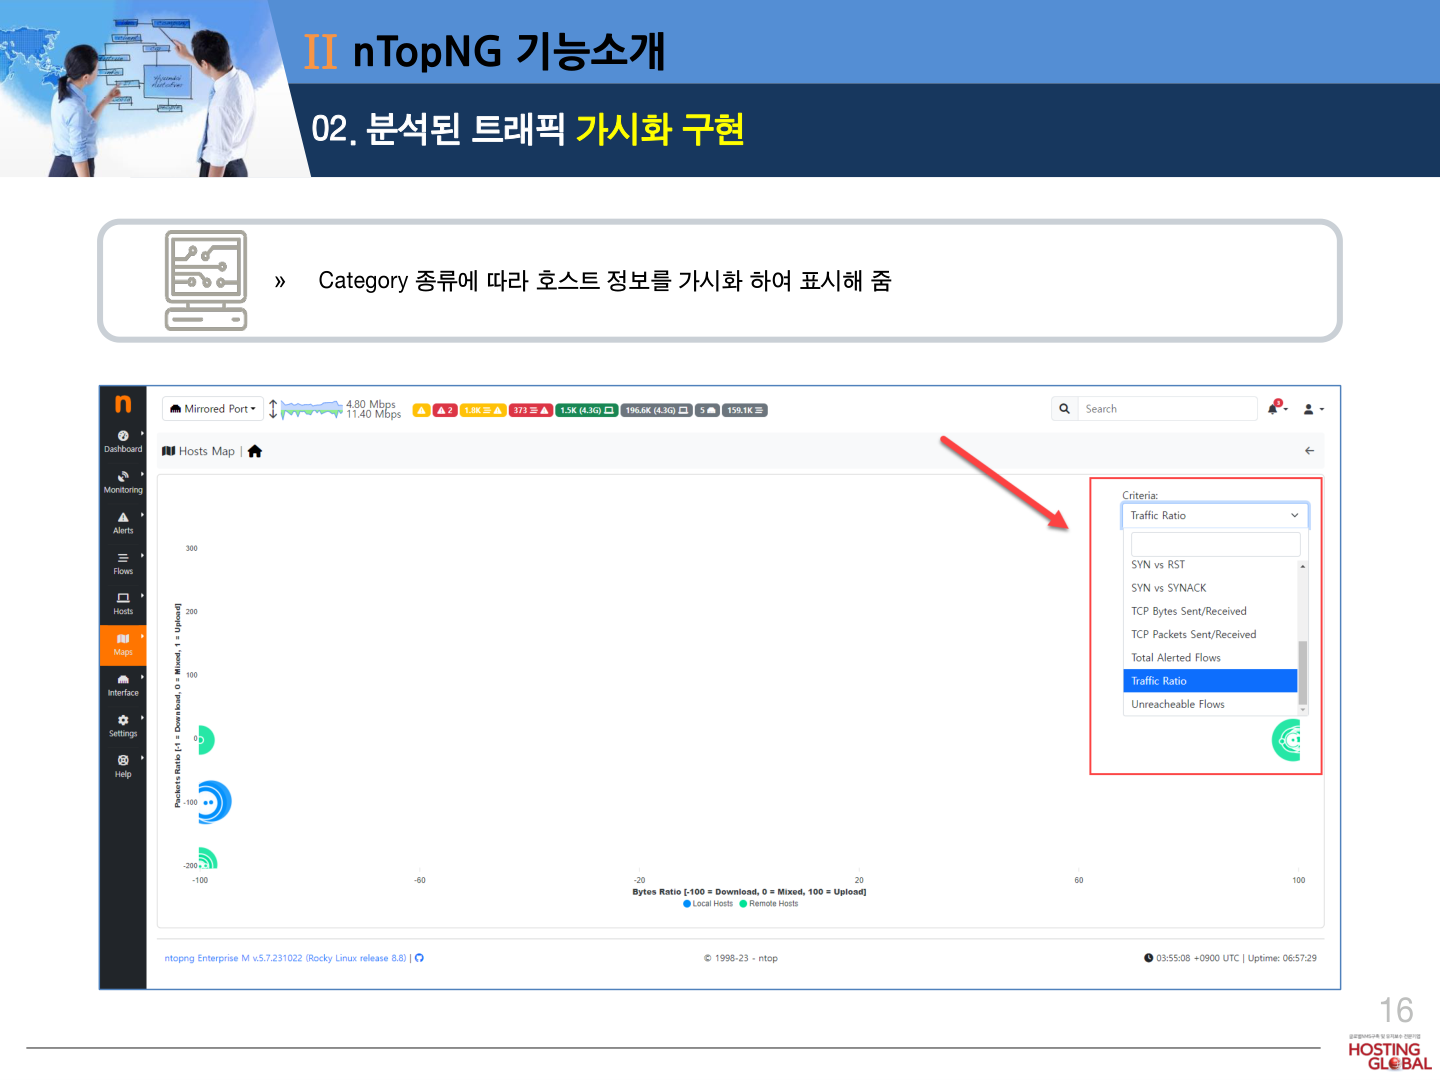This screenshot has width=1440, height=1080.
Task: Click the green bubble near 0 on axis
Action: click(205, 740)
